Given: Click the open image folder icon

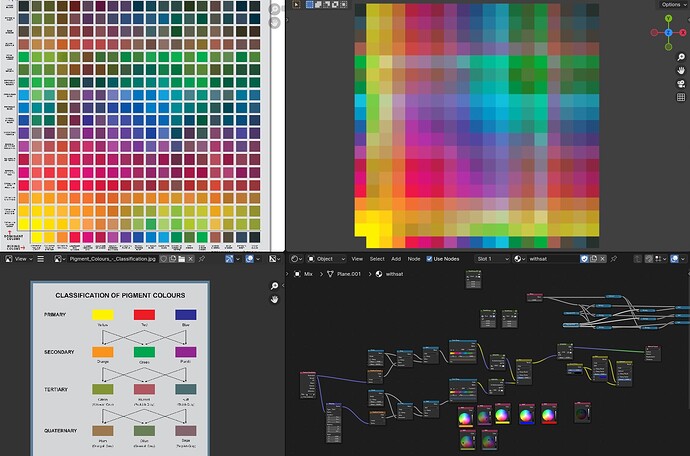Looking at the screenshot, I should [x=181, y=259].
